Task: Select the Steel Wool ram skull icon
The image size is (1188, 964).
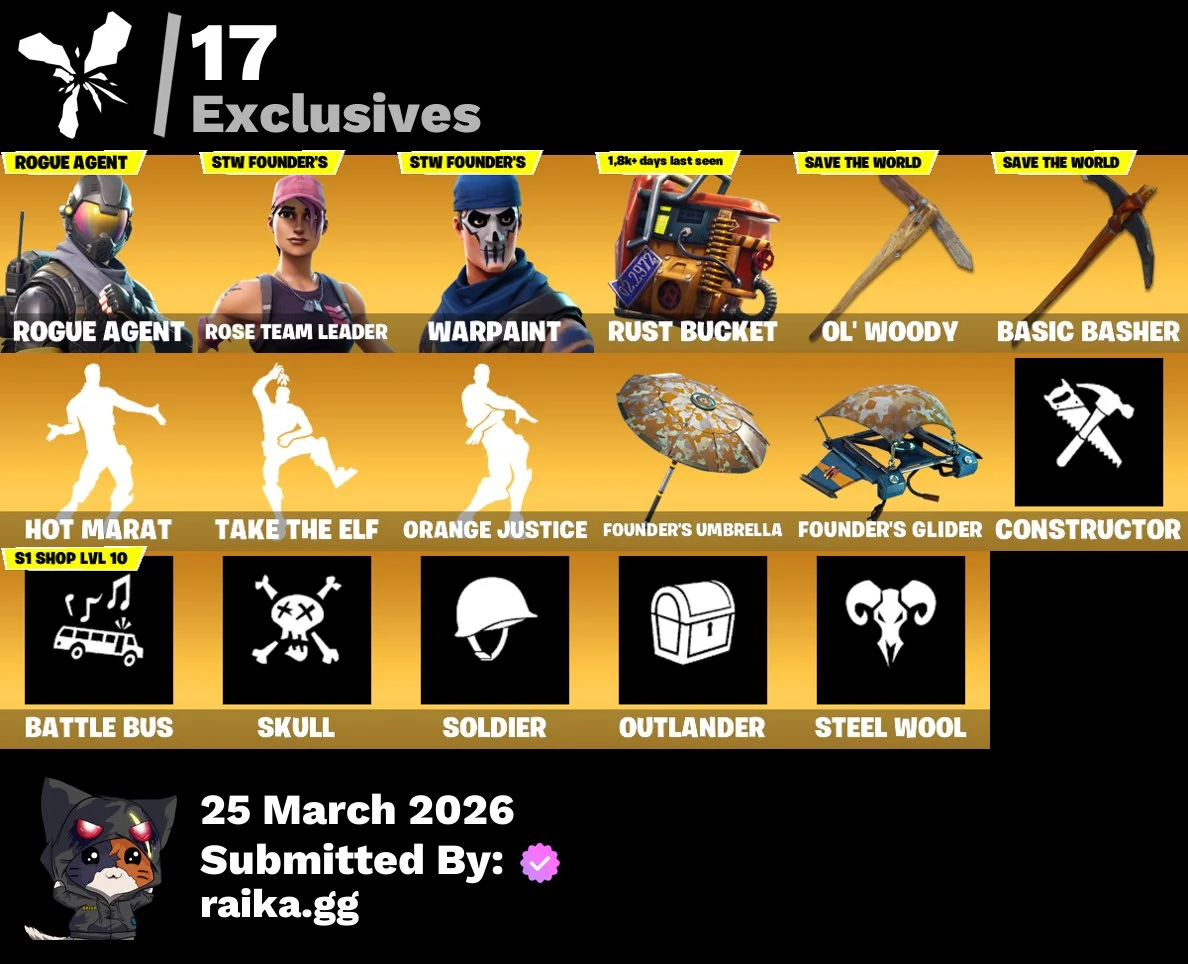Action: click(891, 630)
